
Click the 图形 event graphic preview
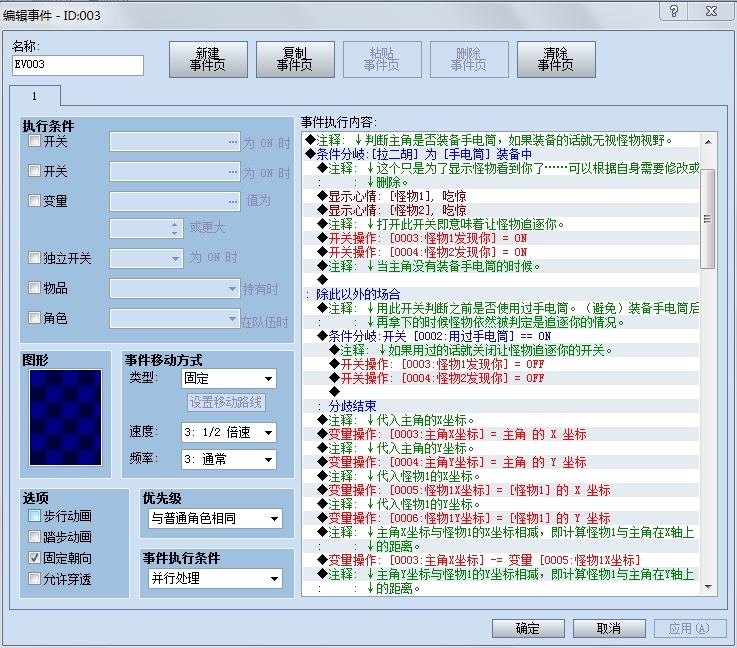pos(65,417)
